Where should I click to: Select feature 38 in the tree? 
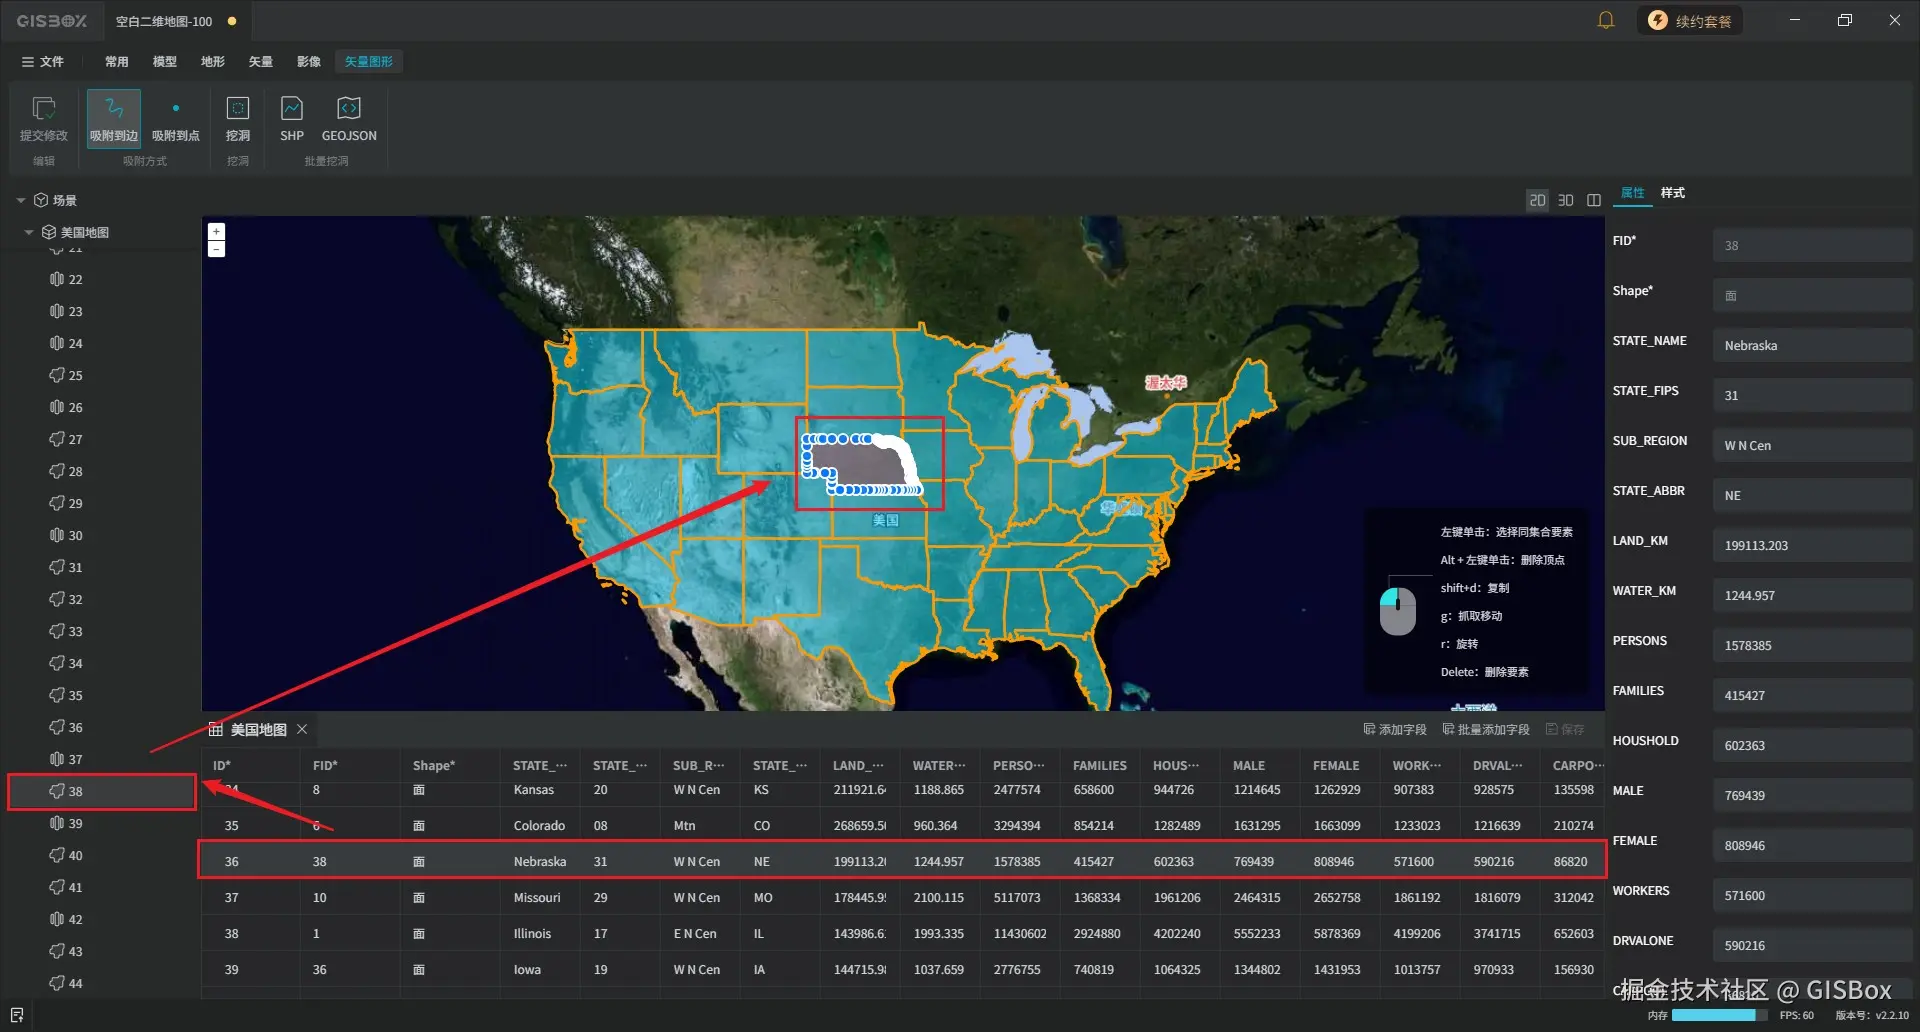[x=100, y=792]
